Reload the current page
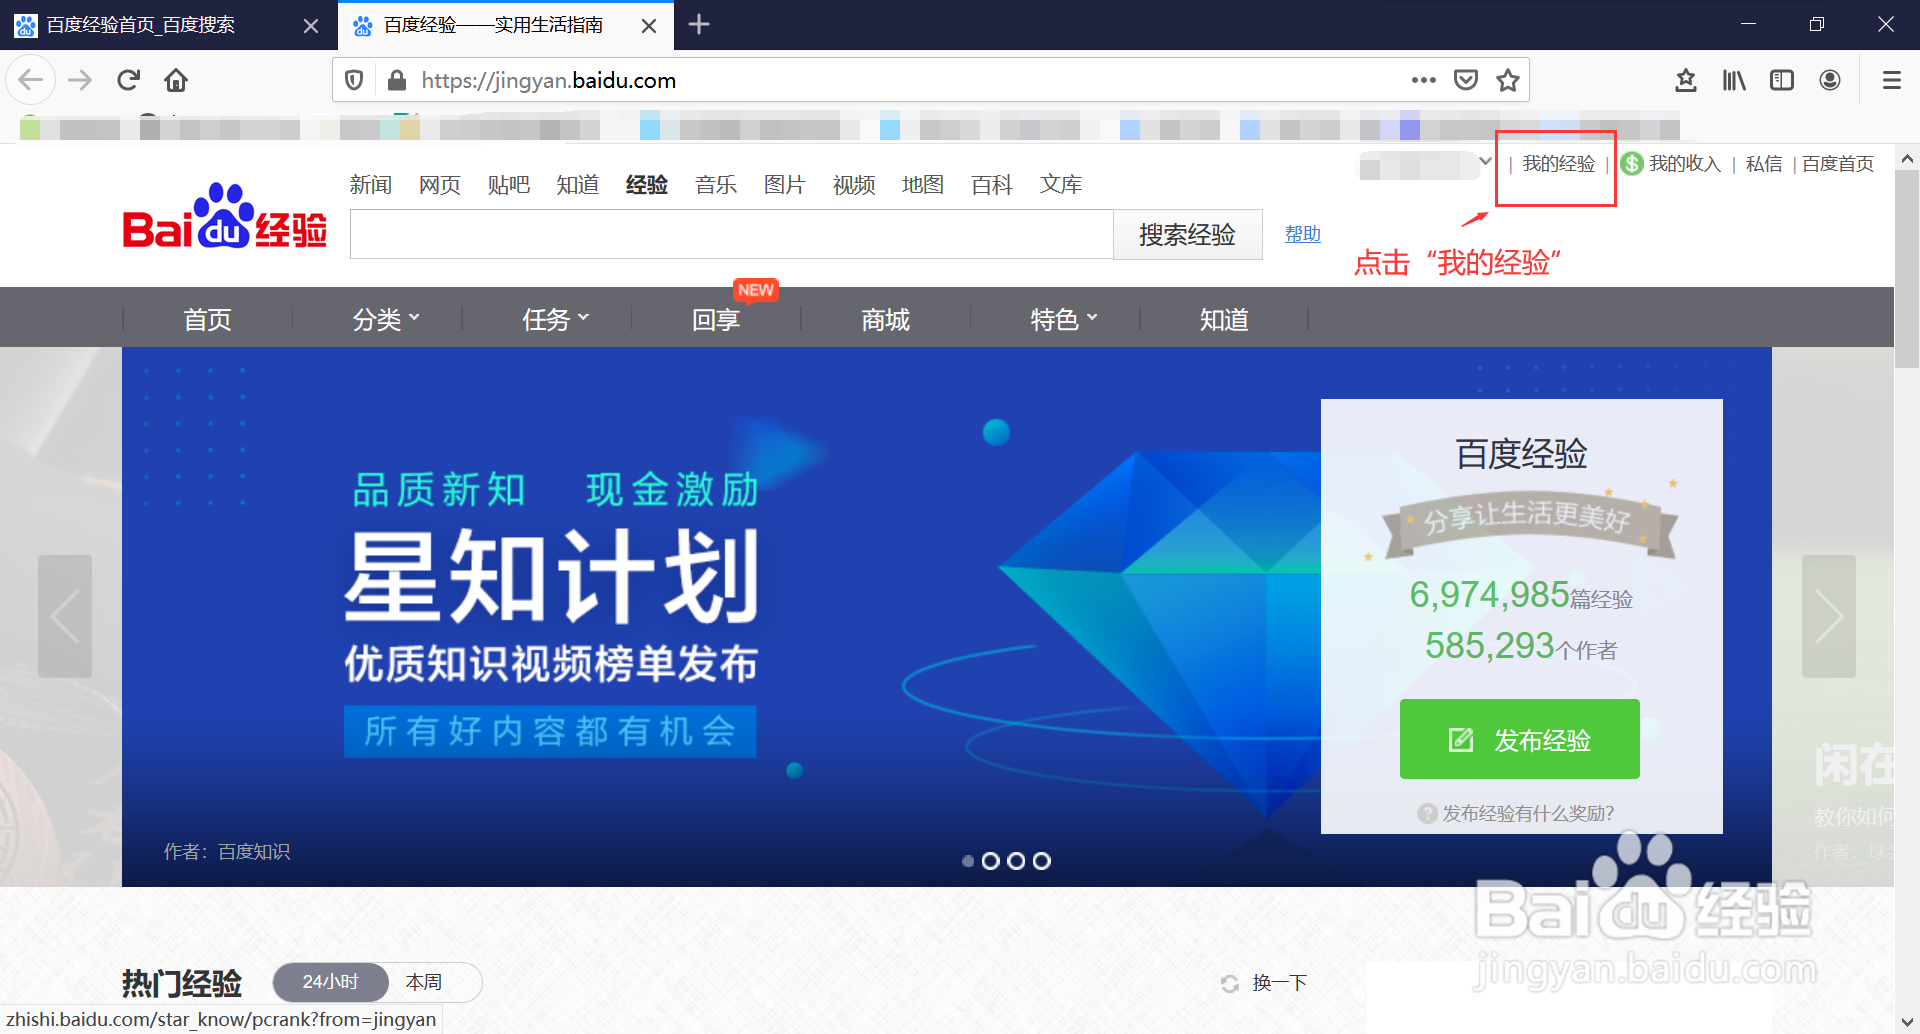The width and height of the screenshot is (1920, 1034). (x=128, y=80)
